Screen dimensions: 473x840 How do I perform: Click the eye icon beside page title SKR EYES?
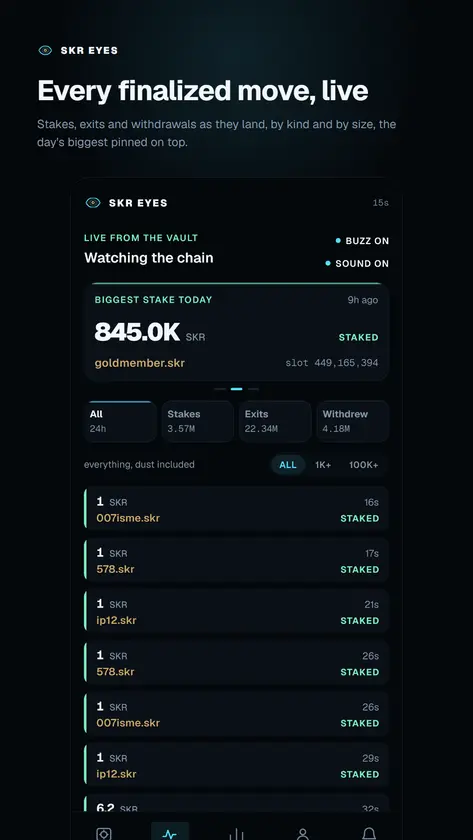coord(45,50)
